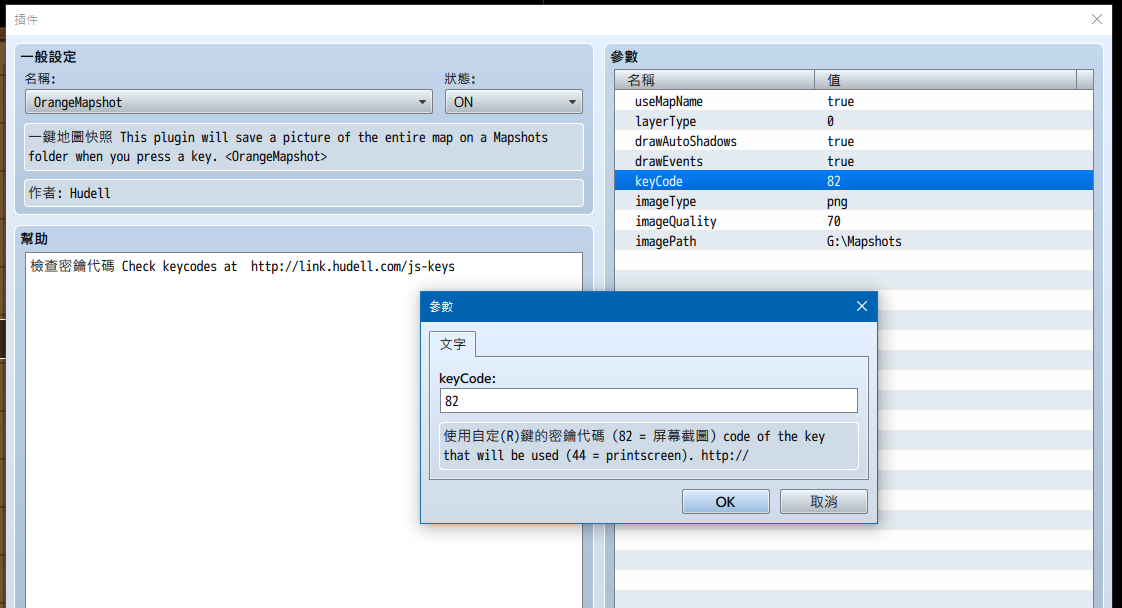Image resolution: width=1122 pixels, height=608 pixels.
Task: Close the 參數 dialog with X
Action: pos(862,306)
